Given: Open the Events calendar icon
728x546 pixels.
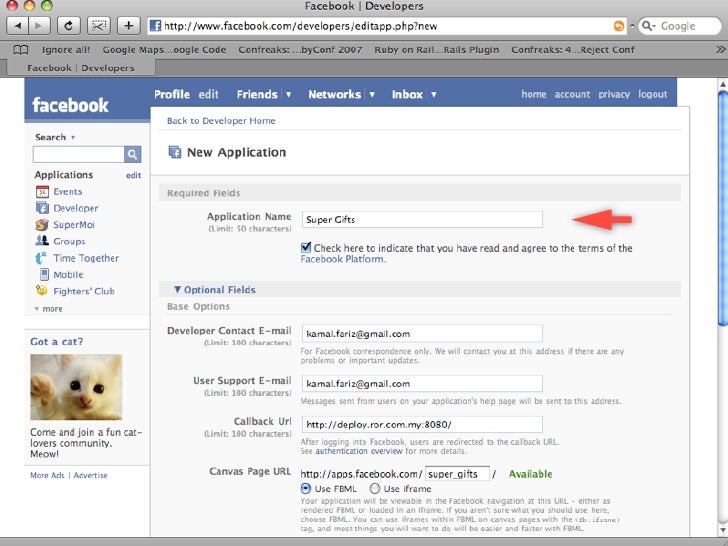Looking at the screenshot, I should click(42, 192).
